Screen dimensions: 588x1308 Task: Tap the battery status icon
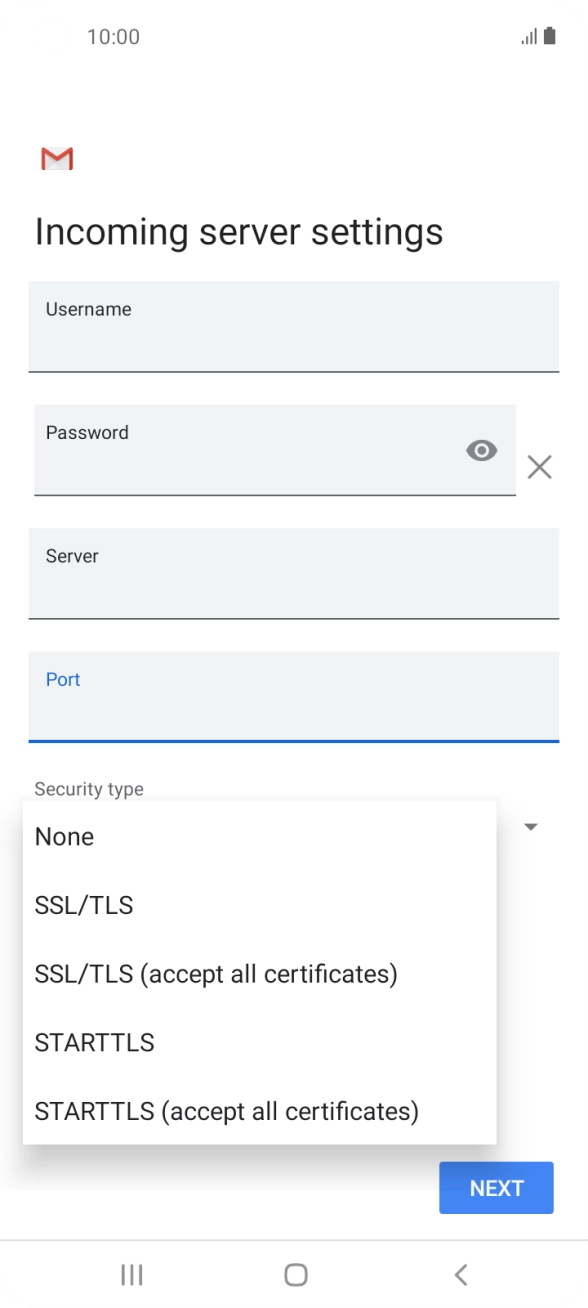(550, 37)
